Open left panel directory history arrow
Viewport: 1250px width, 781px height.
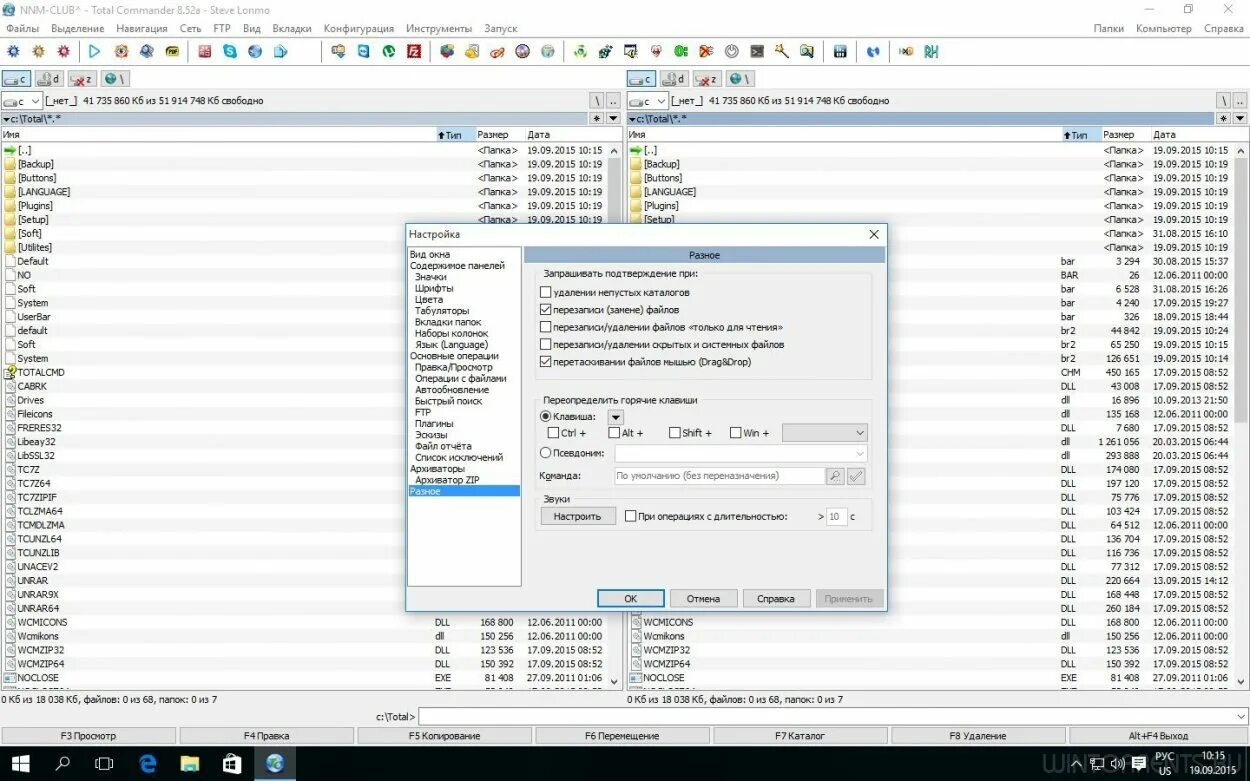point(613,118)
